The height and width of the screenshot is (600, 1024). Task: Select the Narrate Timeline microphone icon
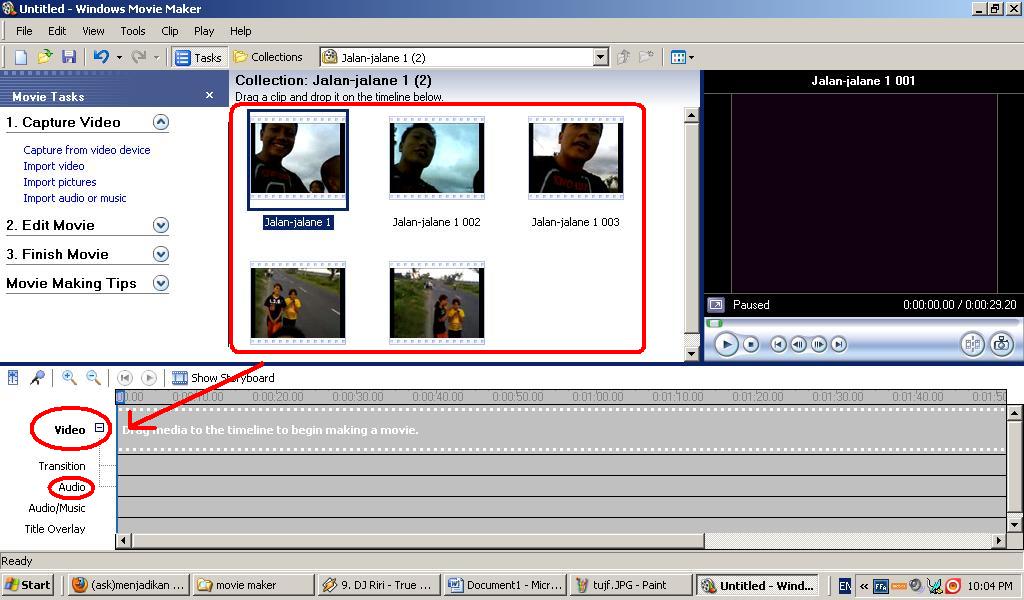pyautogui.click(x=37, y=377)
